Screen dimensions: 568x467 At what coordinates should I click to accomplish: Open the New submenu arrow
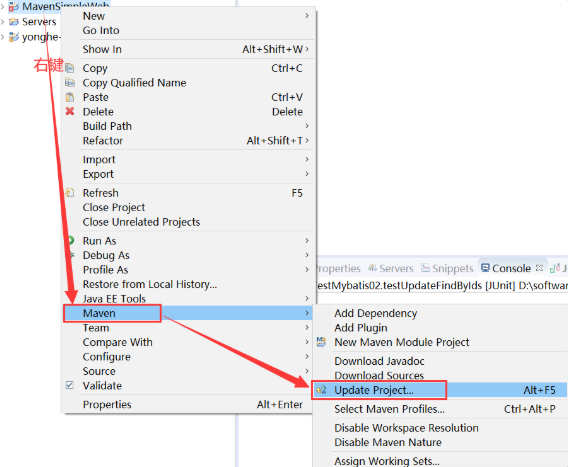pos(307,16)
